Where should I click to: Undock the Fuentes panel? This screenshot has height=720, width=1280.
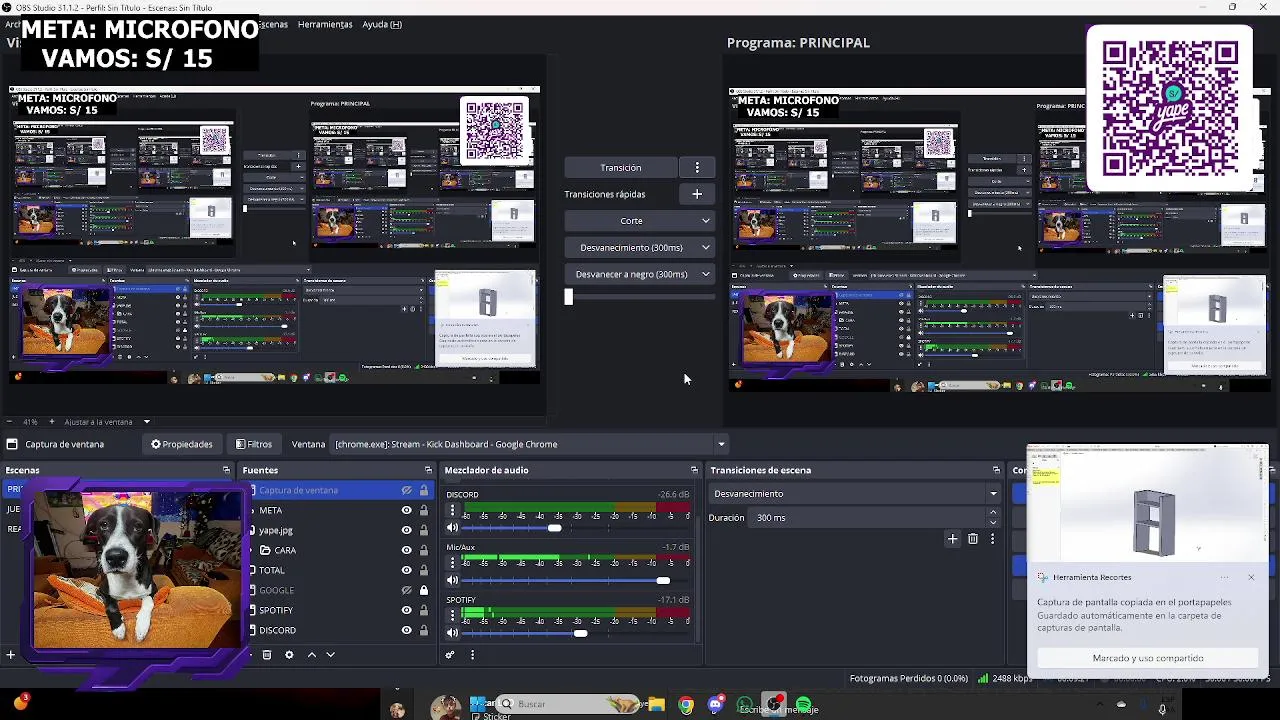click(x=428, y=470)
